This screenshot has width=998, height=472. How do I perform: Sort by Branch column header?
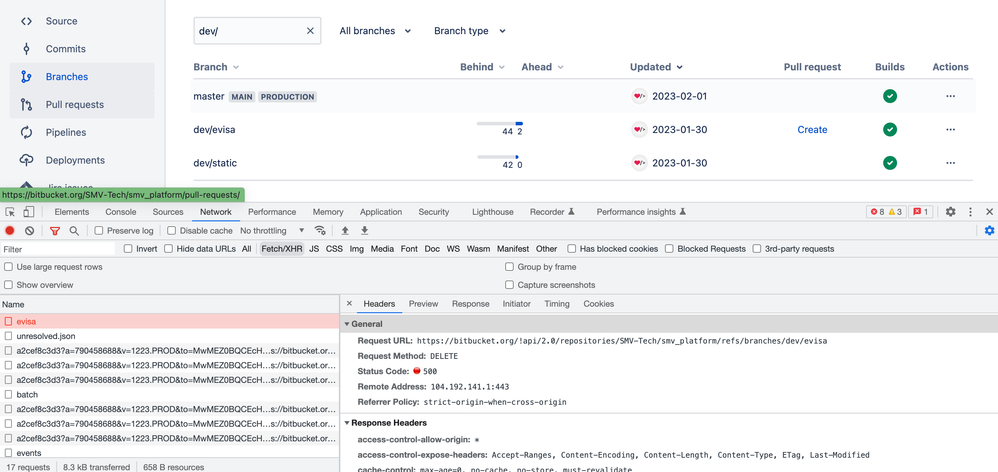(216, 67)
